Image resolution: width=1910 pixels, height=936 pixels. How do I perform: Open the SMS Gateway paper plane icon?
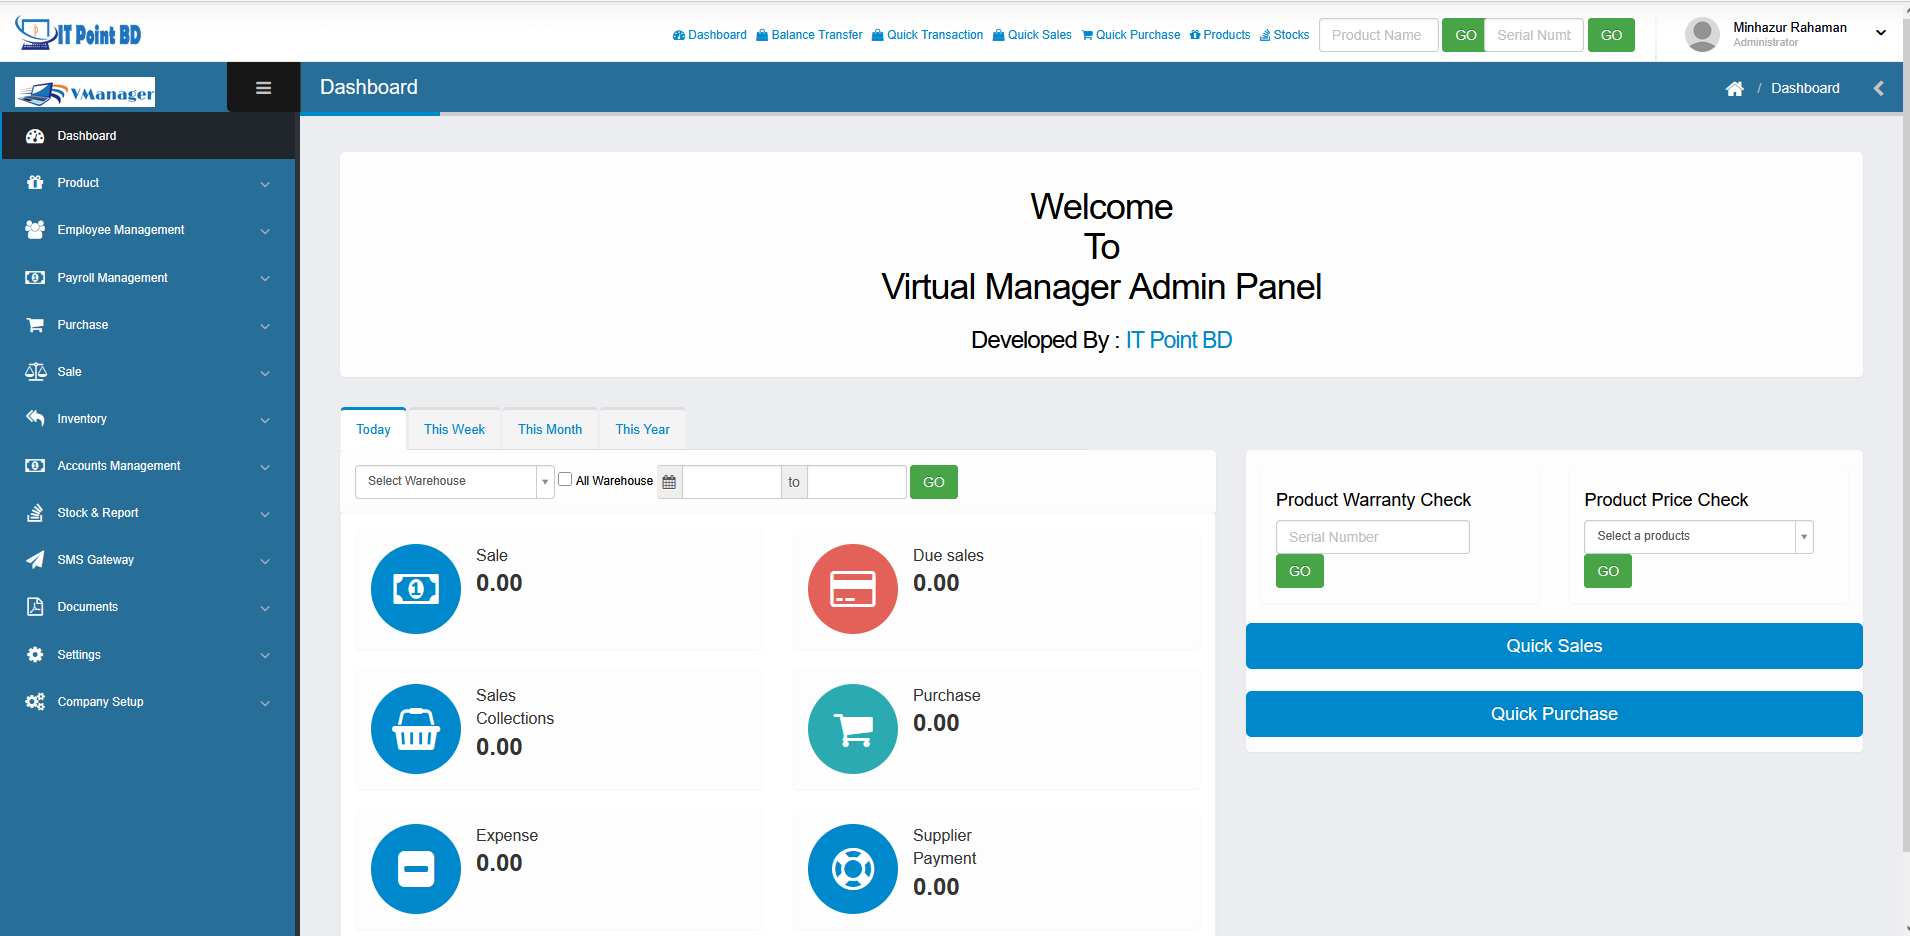click(x=35, y=559)
